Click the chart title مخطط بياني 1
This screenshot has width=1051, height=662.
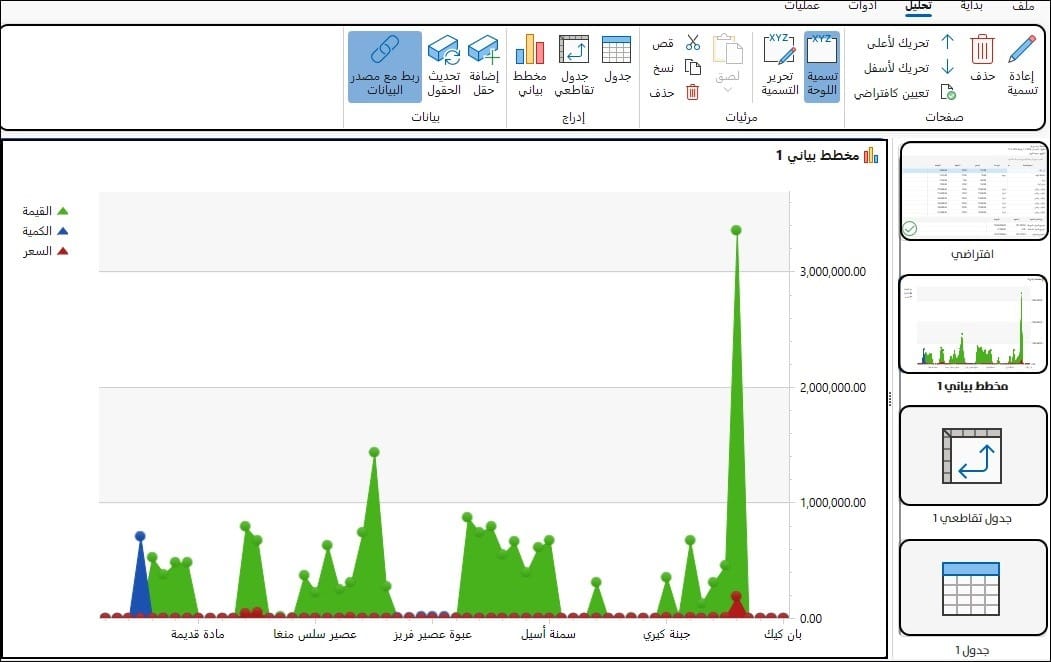pyautogui.click(x=817, y=155)
